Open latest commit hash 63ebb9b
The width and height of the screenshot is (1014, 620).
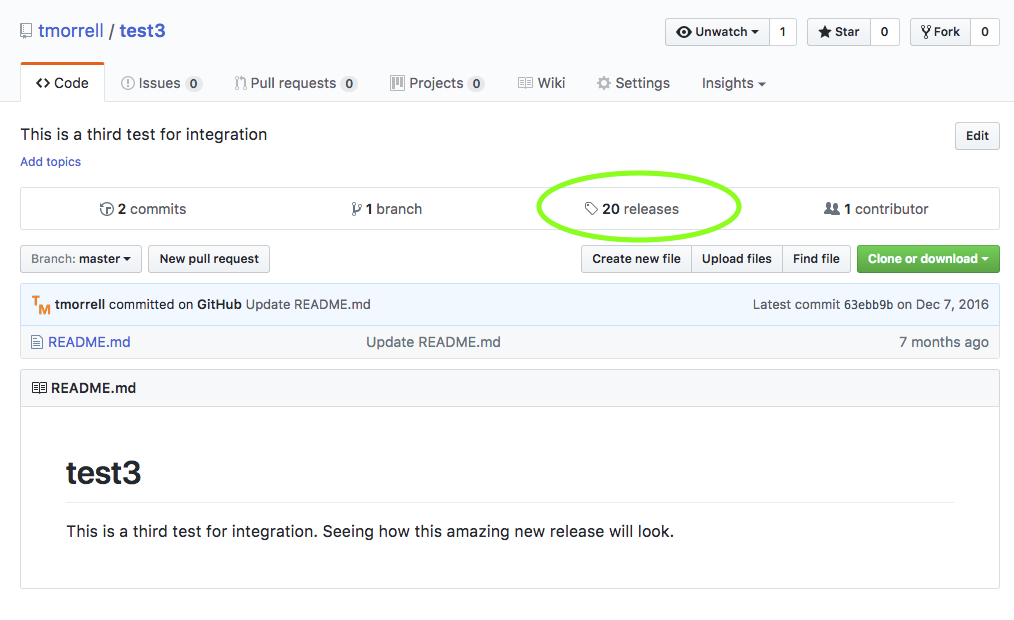tap(868, 305)
